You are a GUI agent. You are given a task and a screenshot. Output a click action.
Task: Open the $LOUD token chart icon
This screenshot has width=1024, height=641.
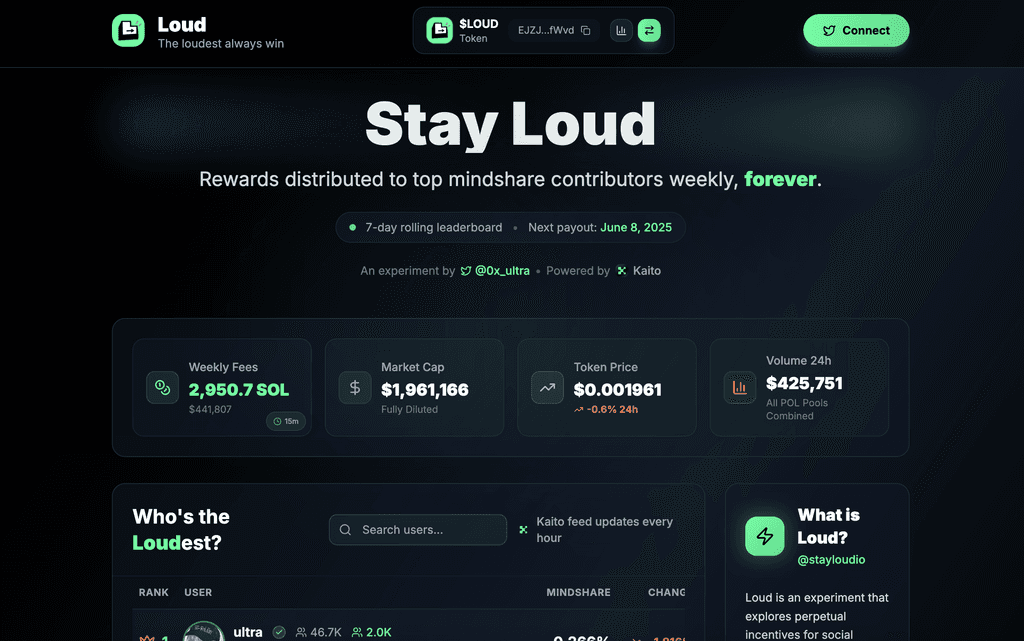[621, 30]
